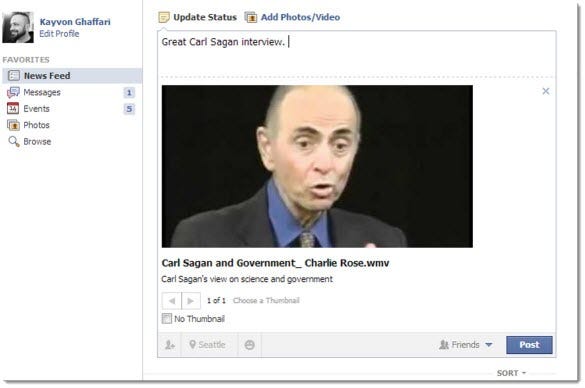Click the Post button
Image resolution: width=585 pixels, height=388 pixels.
pyautogui.click(x=529, y=345)
